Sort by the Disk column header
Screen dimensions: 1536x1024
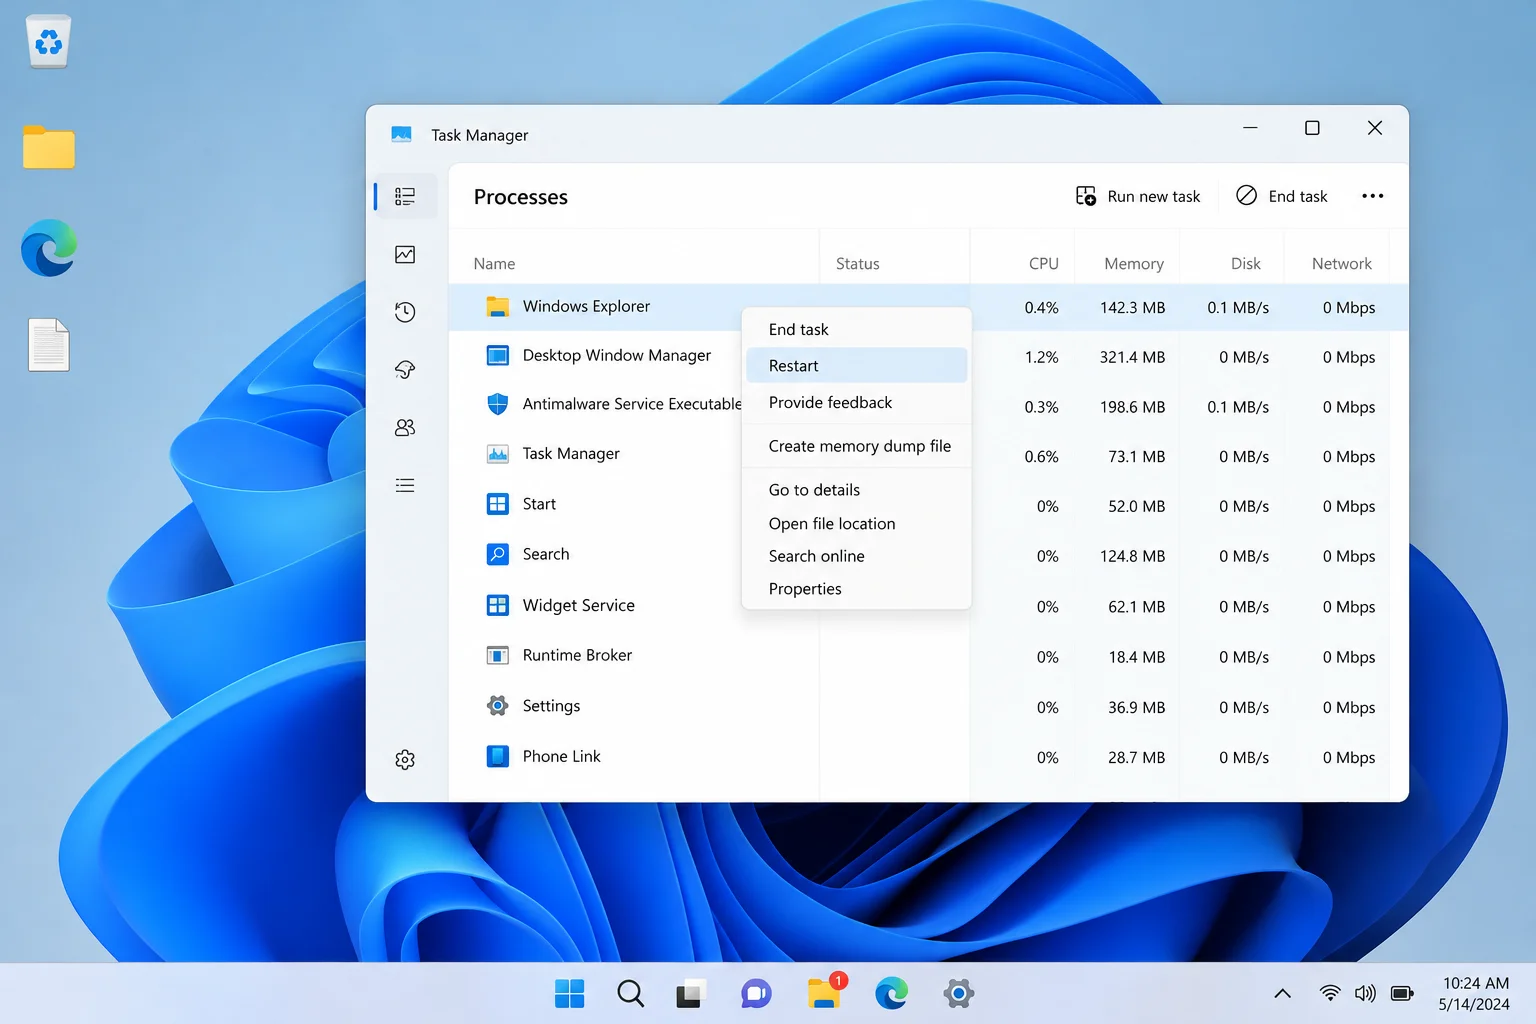click(1245, 264)
